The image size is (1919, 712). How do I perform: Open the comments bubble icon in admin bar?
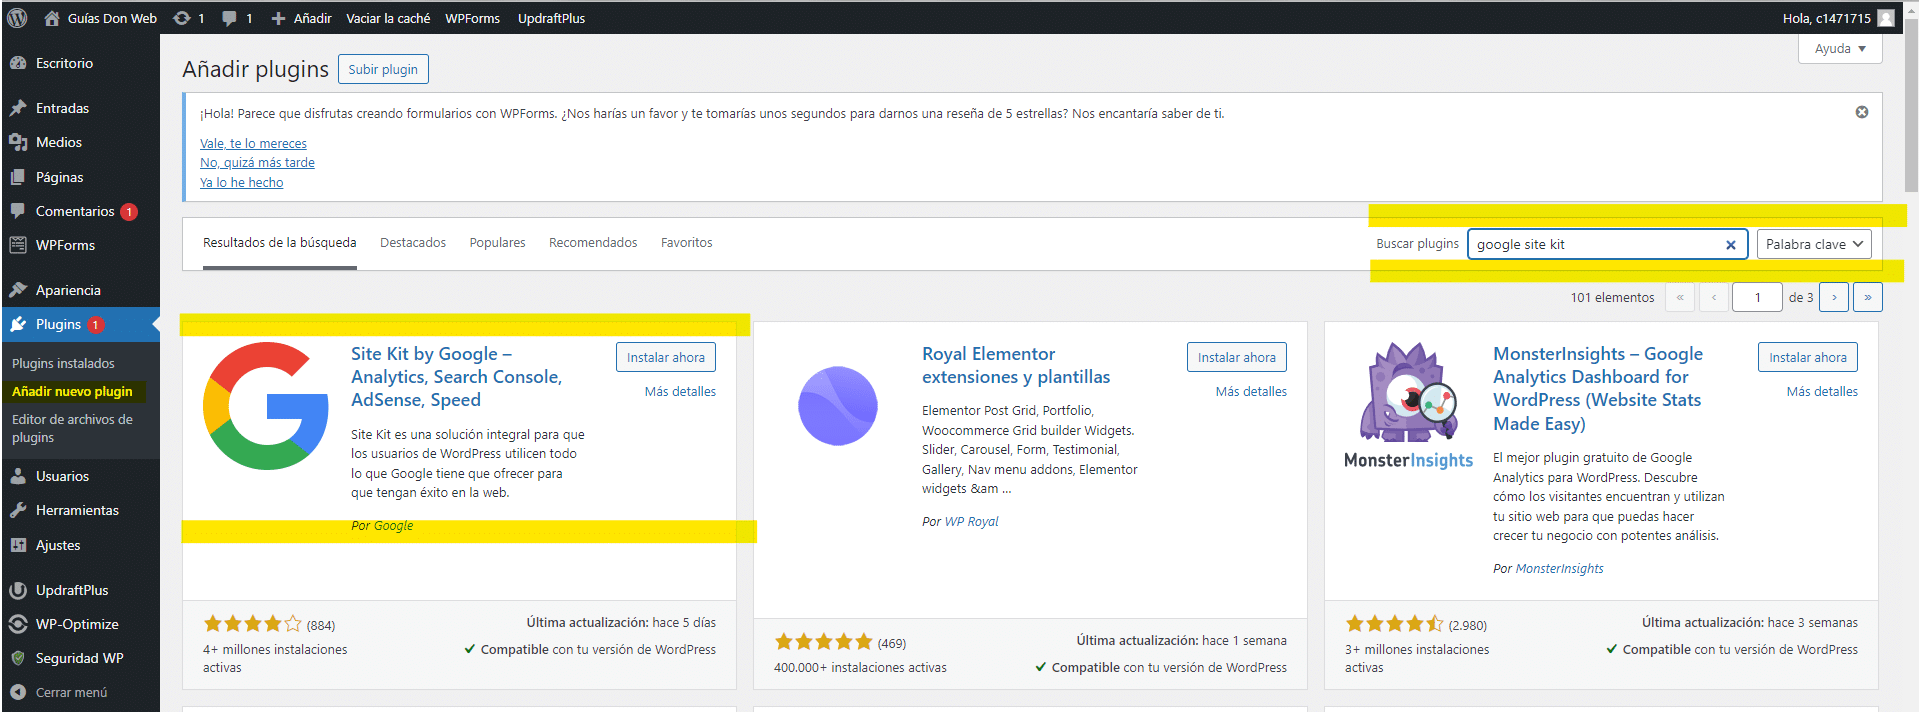(230, 18)
